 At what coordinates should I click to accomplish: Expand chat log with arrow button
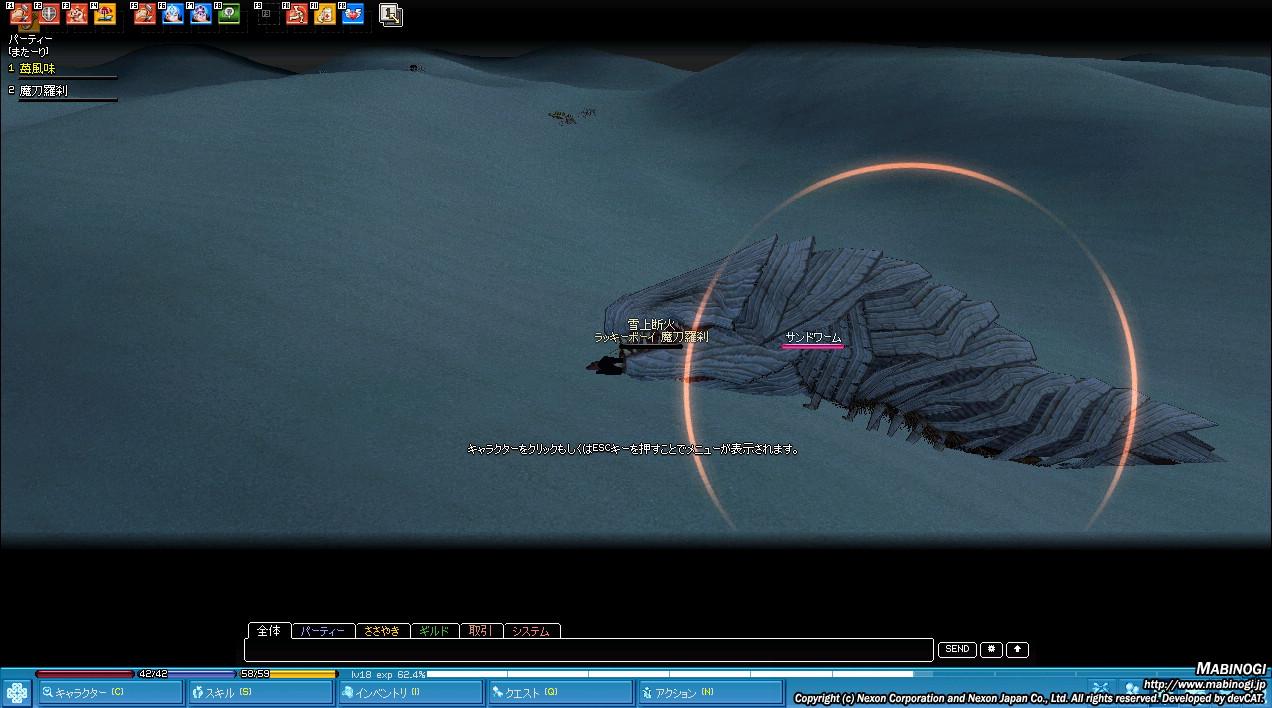point(1017,649)
